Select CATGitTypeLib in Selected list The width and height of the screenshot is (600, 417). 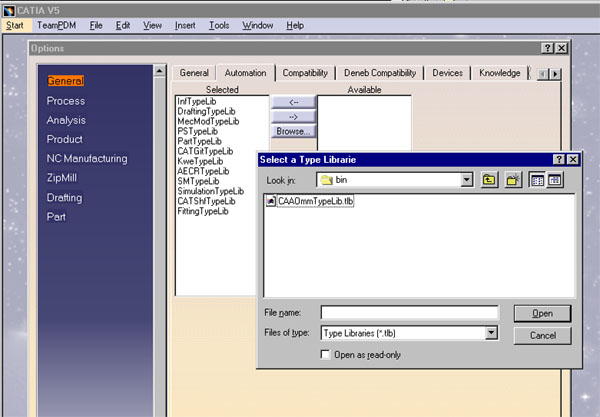point(205,151)
